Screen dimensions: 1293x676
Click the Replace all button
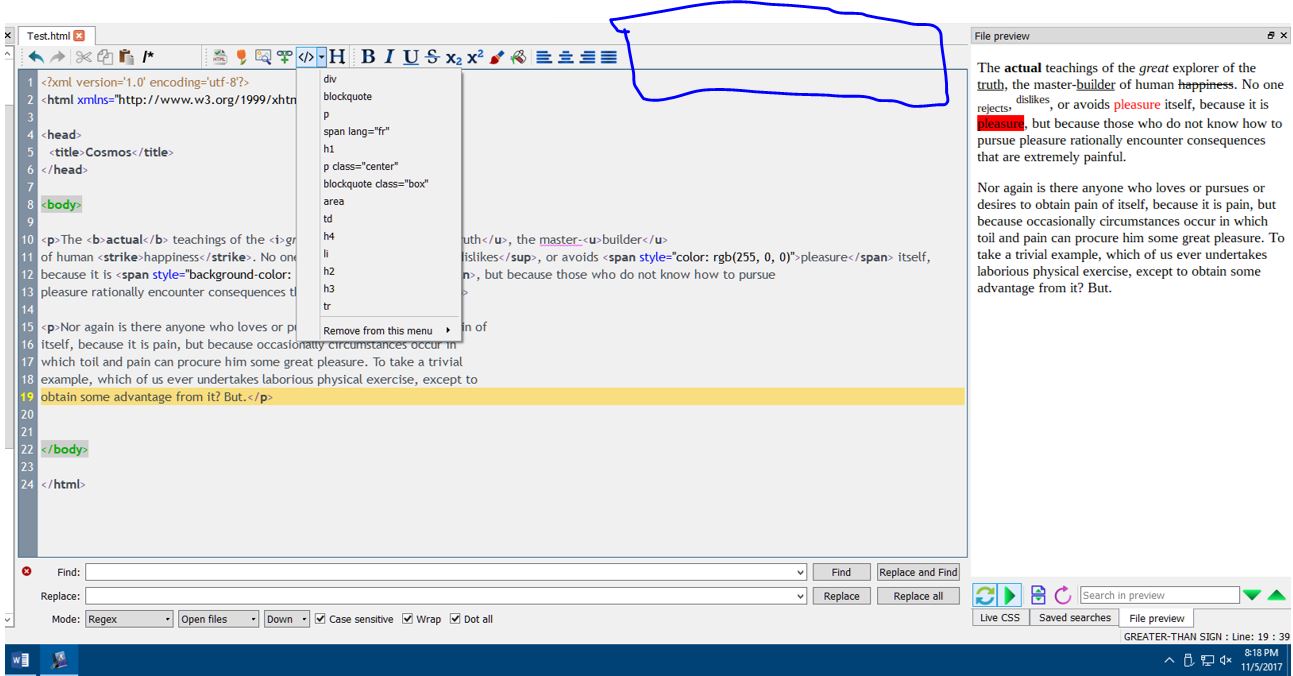coord(918,596)
